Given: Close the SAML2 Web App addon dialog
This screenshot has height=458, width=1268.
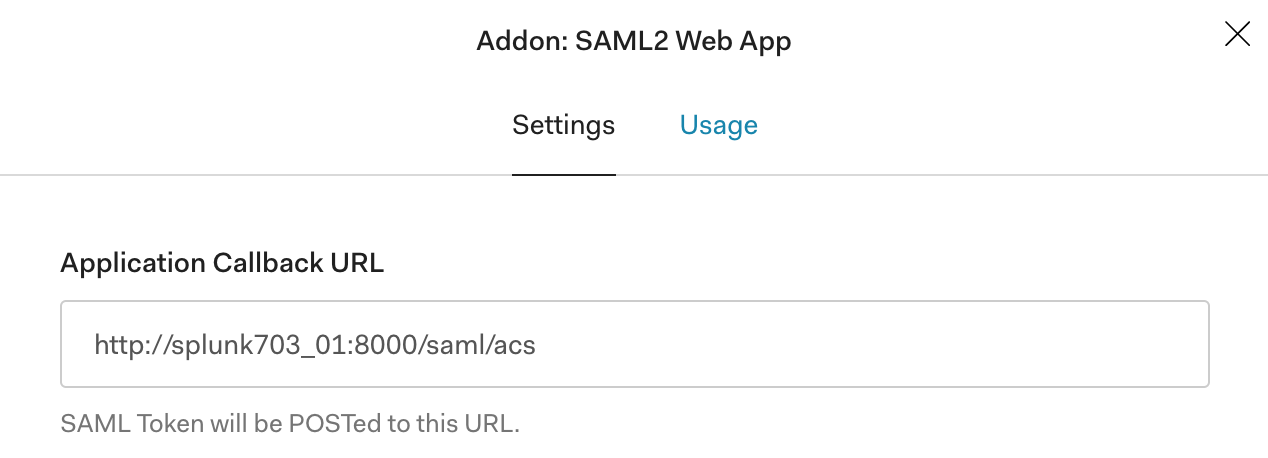Looking at the screenshot, I should tap(1237, 35).
